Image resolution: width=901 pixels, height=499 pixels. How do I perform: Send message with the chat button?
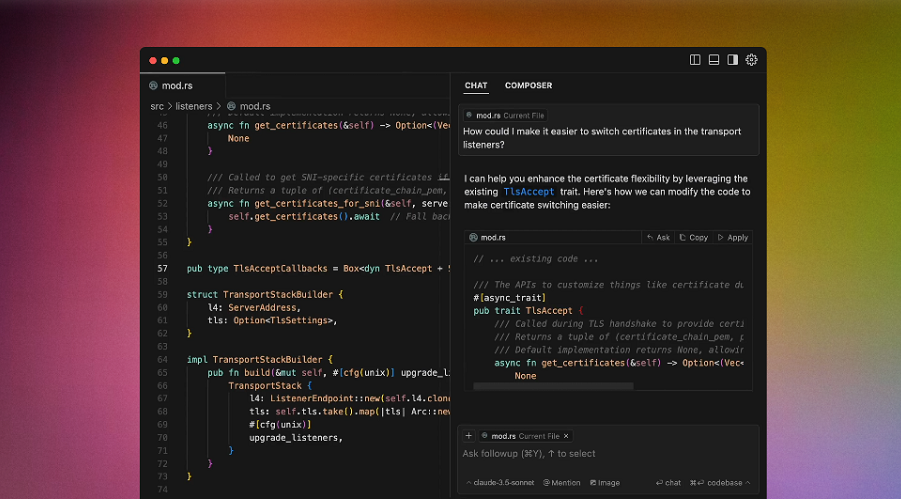[x=669, y=483]
